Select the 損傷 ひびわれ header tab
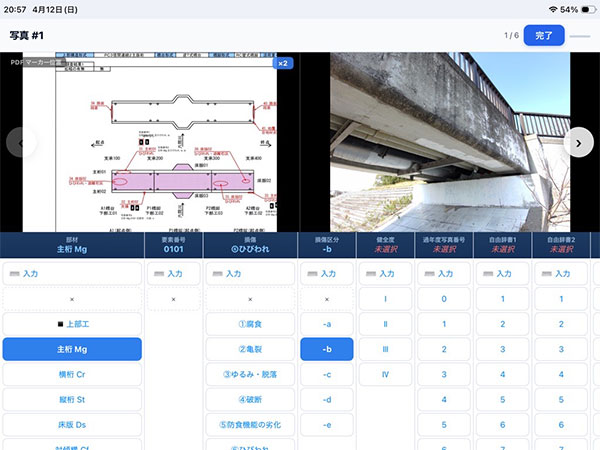This screenshot has height=450, width=600. click(x=251, y=245)
